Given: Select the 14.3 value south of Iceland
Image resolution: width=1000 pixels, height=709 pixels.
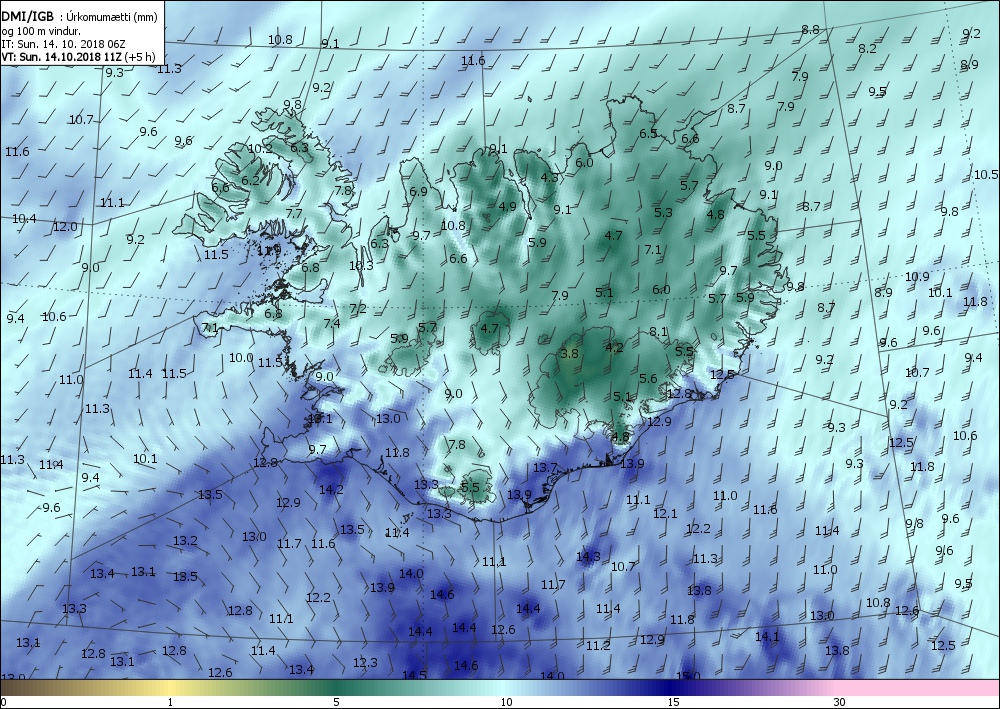Looking at the screenshot, I should pyautogui.click(x=588, y=556).
